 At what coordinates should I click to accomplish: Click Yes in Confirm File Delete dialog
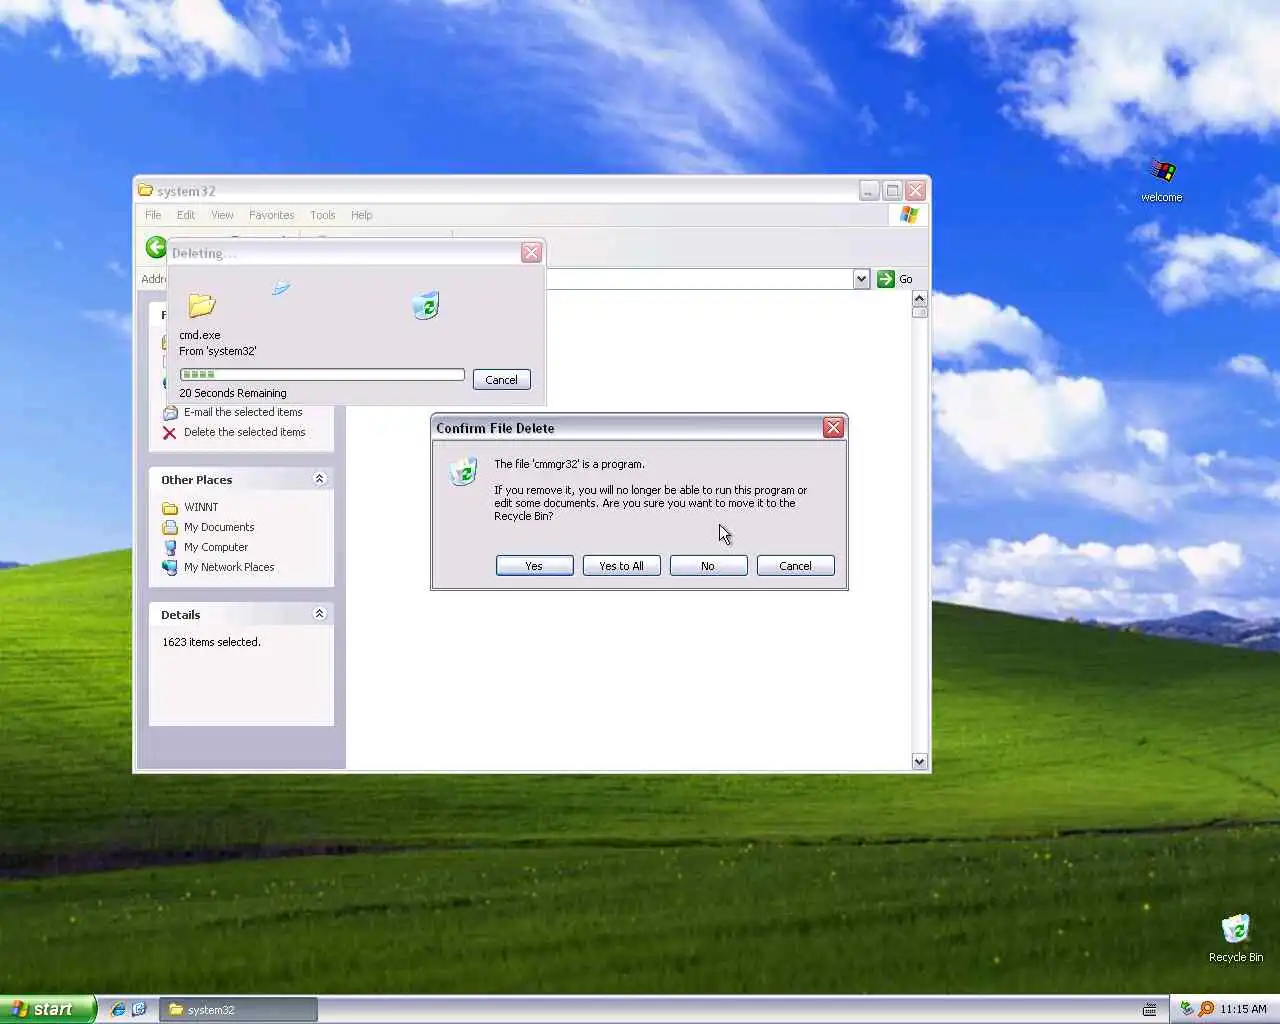(534, 566)
